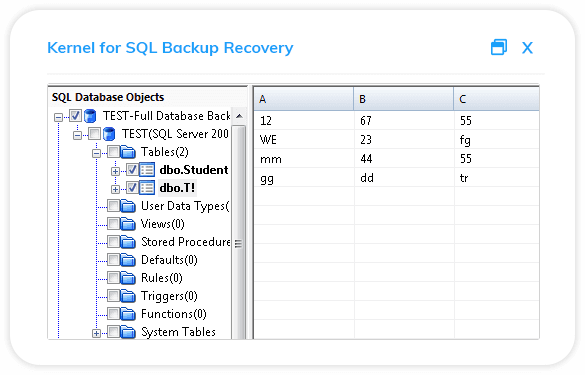Click the Views(0) folder icon

[128, 224]
